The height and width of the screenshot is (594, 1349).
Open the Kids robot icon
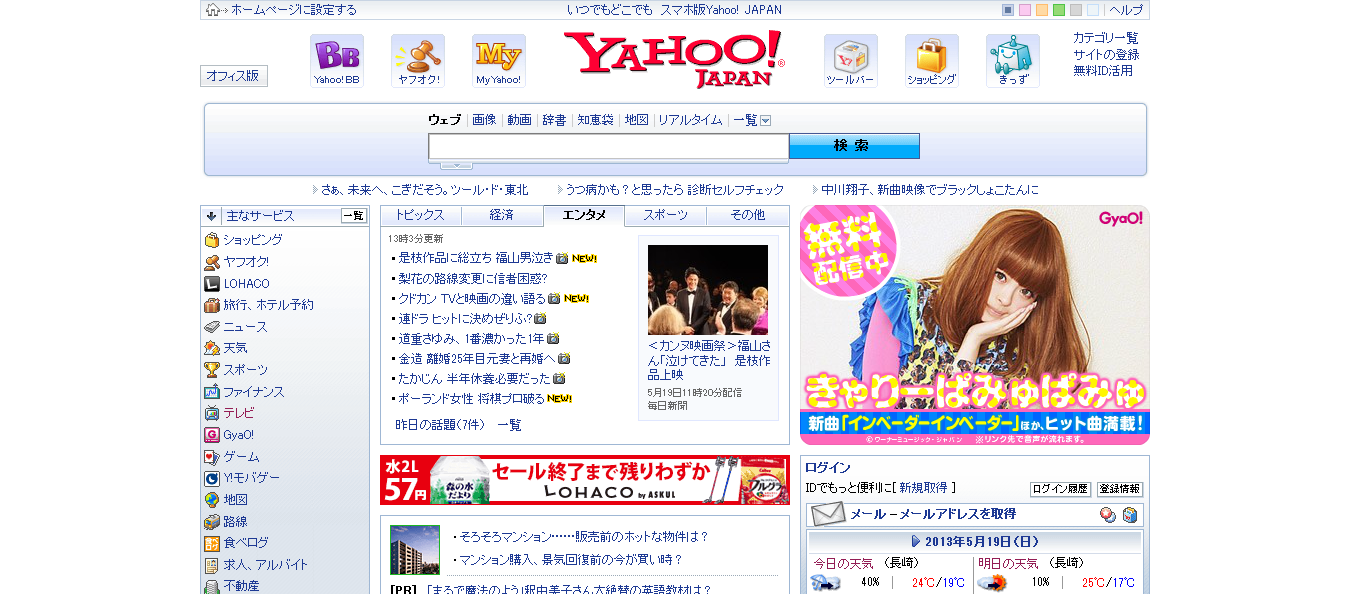point(1013,60)
